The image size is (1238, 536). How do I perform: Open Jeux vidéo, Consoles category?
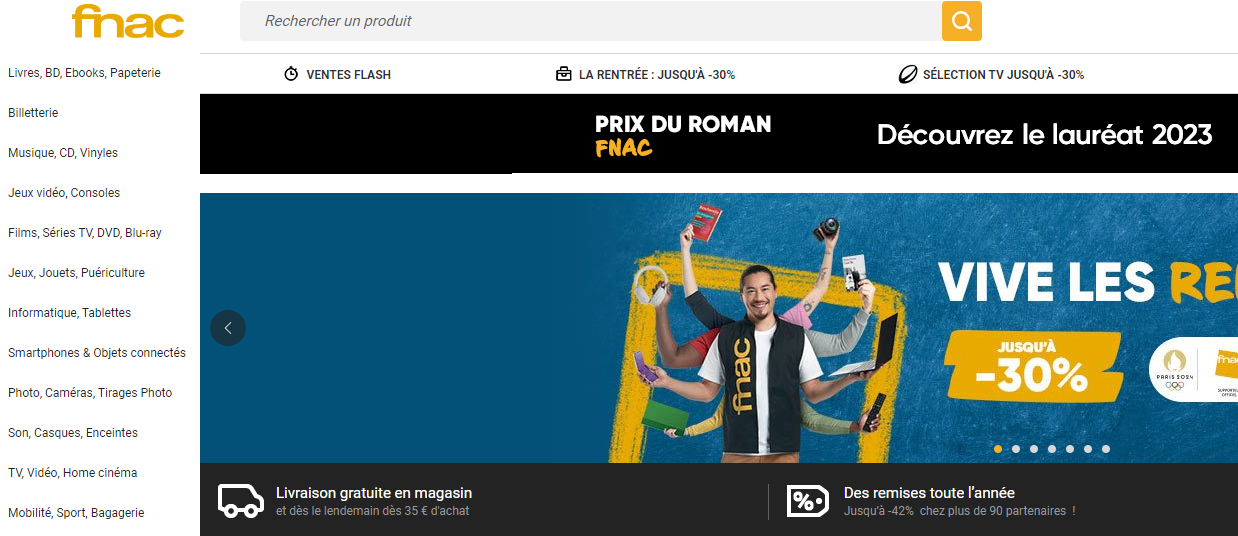(x=64, y=193)
